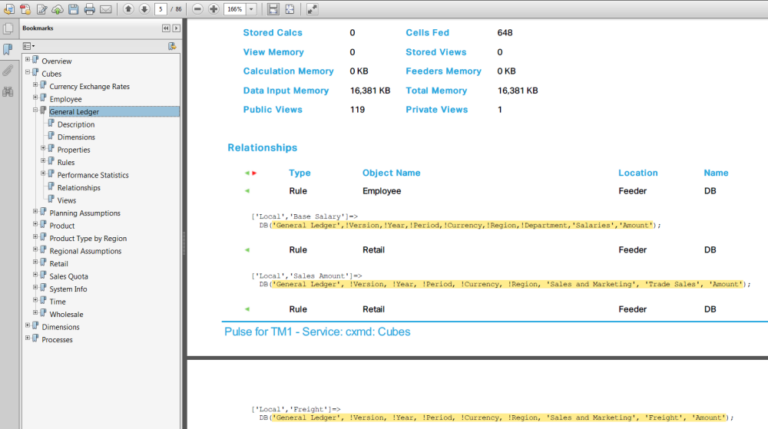Image resolution: width=768 pixels, height=429 pixels.
Task: Go to the next page arrow
Action: (x=144, y=9)
